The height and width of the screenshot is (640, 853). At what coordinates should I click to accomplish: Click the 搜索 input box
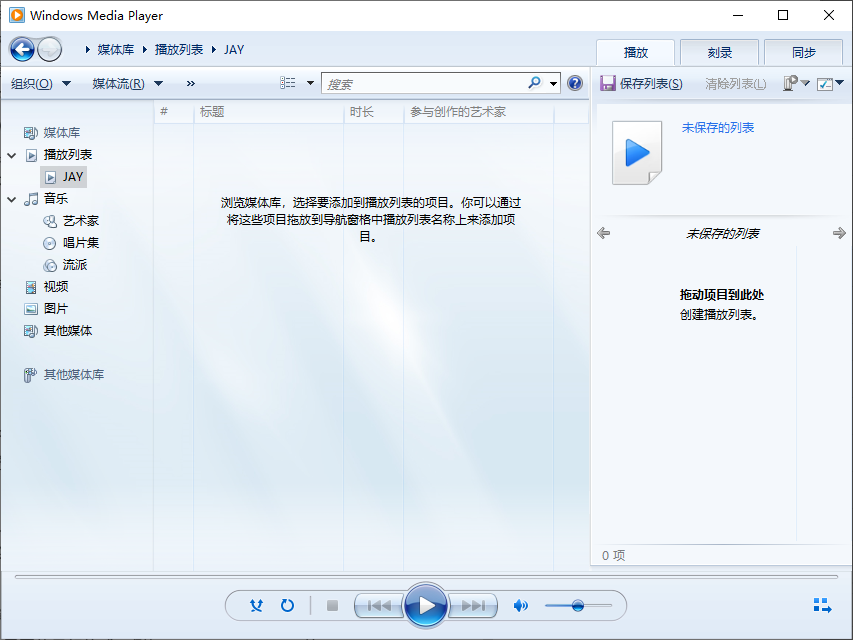[x=424, y=83]
